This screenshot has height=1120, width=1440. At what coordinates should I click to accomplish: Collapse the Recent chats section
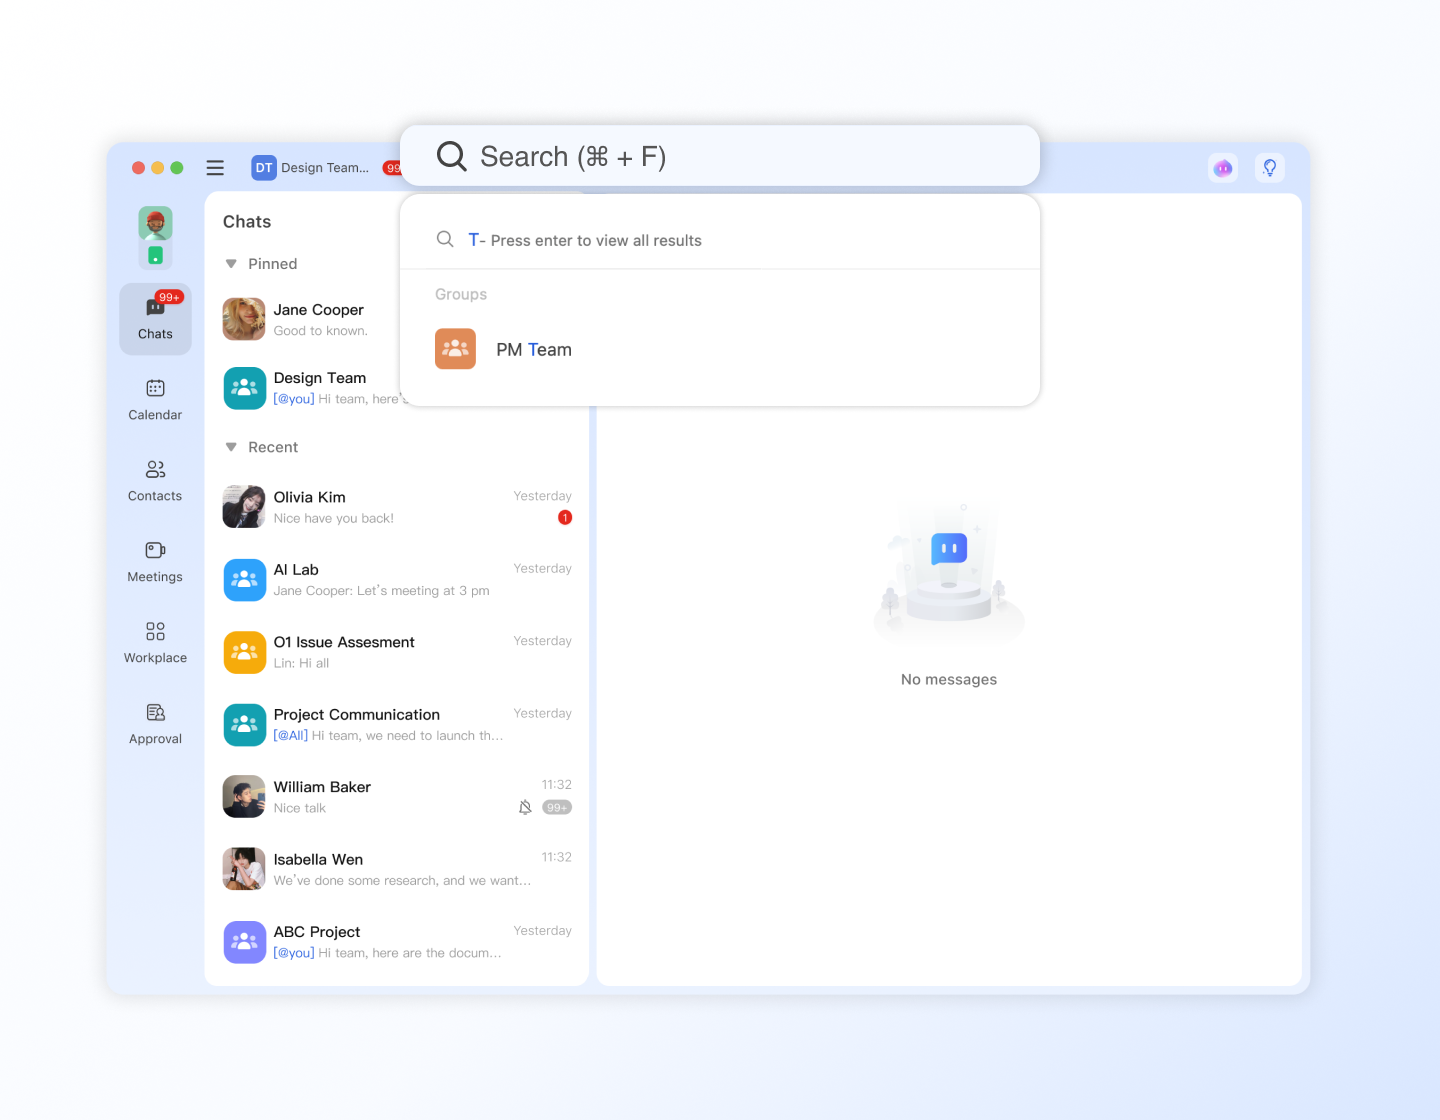pos(231,447)
